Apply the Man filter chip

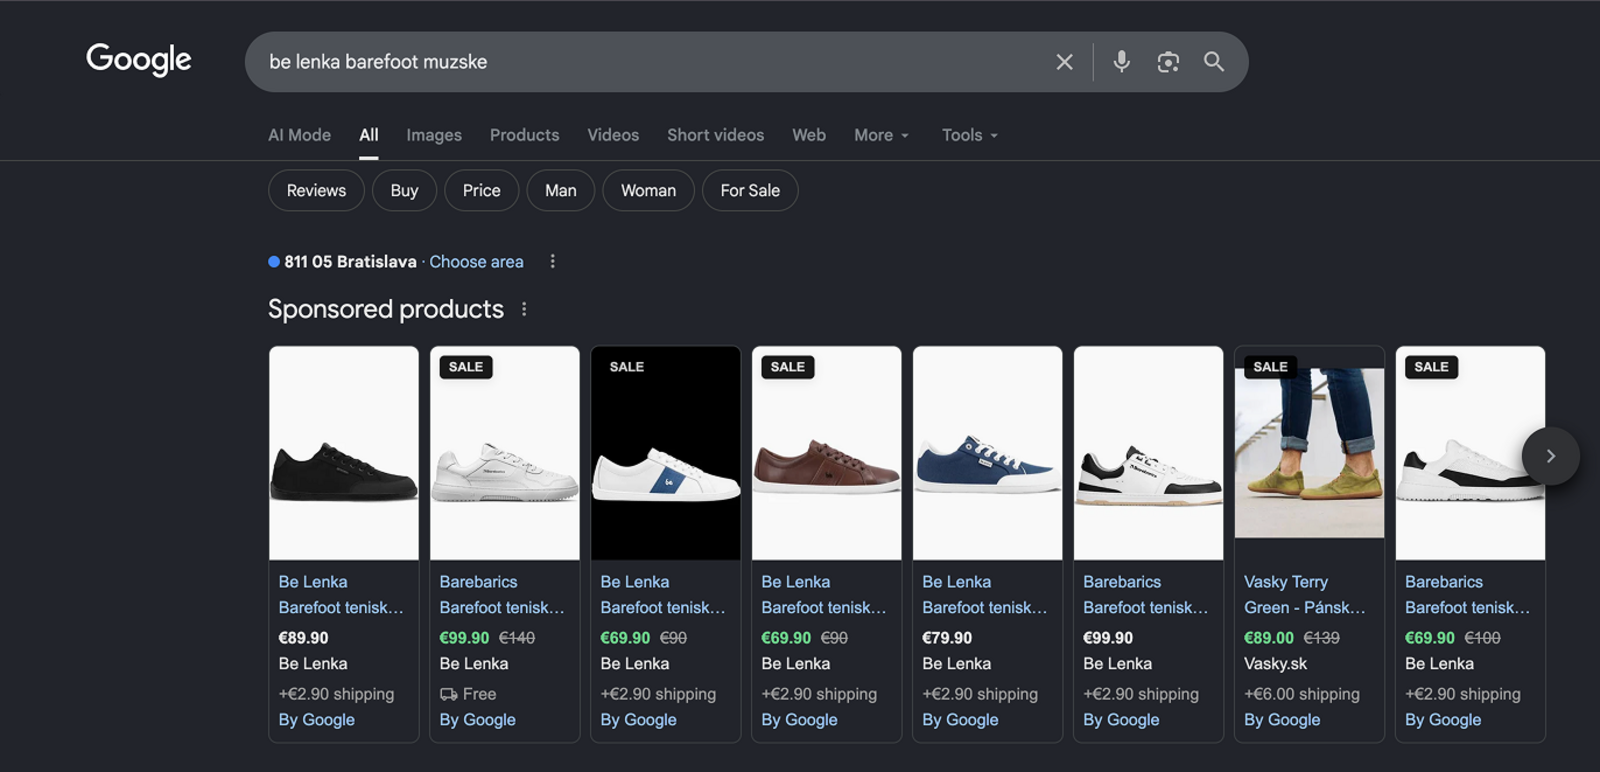pos(560,190)
